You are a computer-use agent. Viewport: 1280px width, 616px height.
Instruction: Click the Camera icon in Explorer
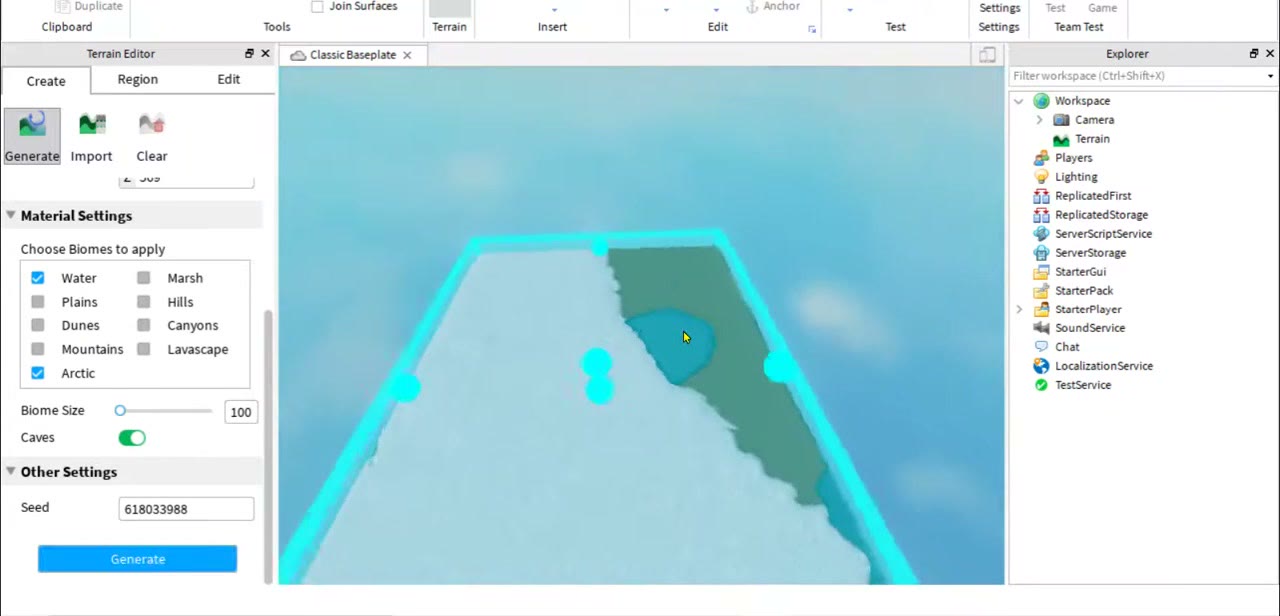point(1061,120)
